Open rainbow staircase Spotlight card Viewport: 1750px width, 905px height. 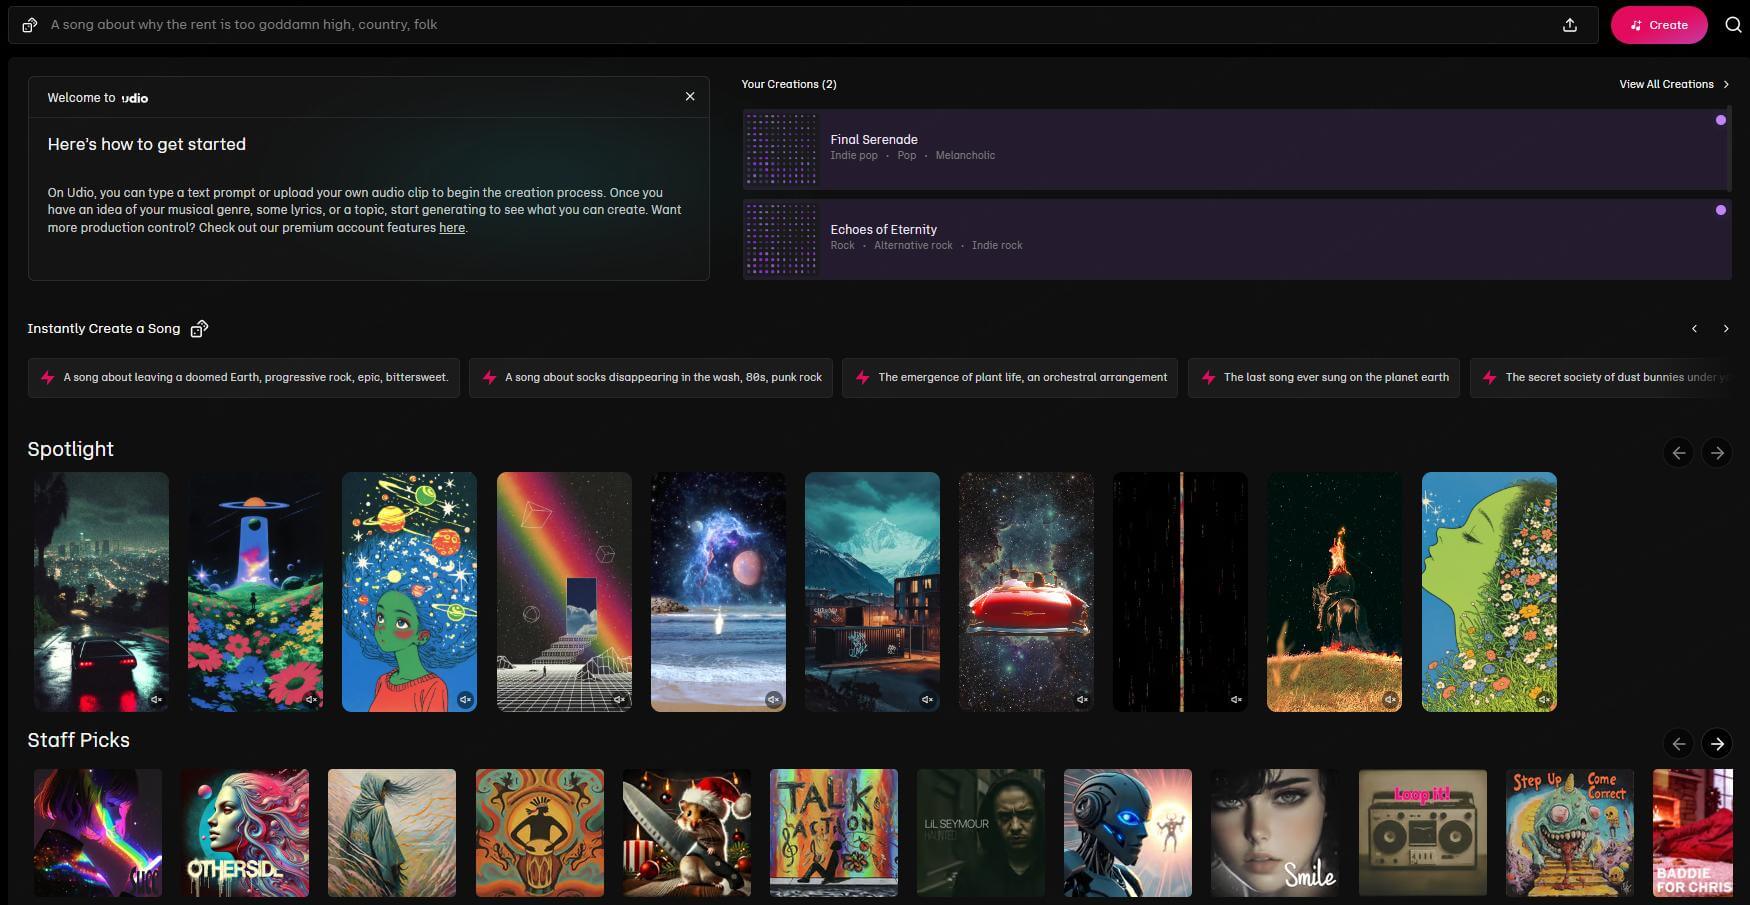564,592
